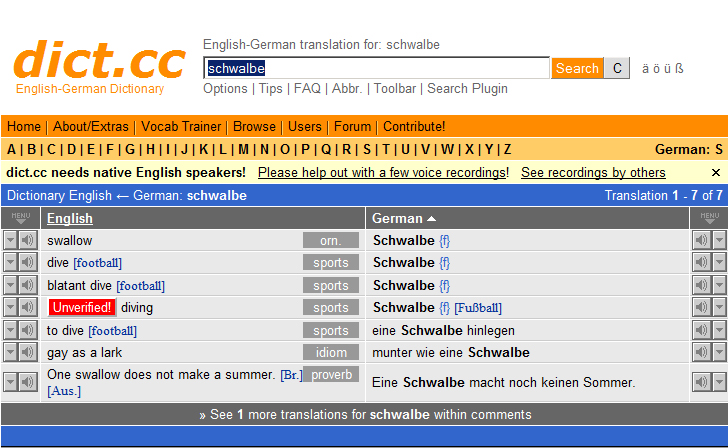Click the 'idiom' subject tag

tap(331, 352)
